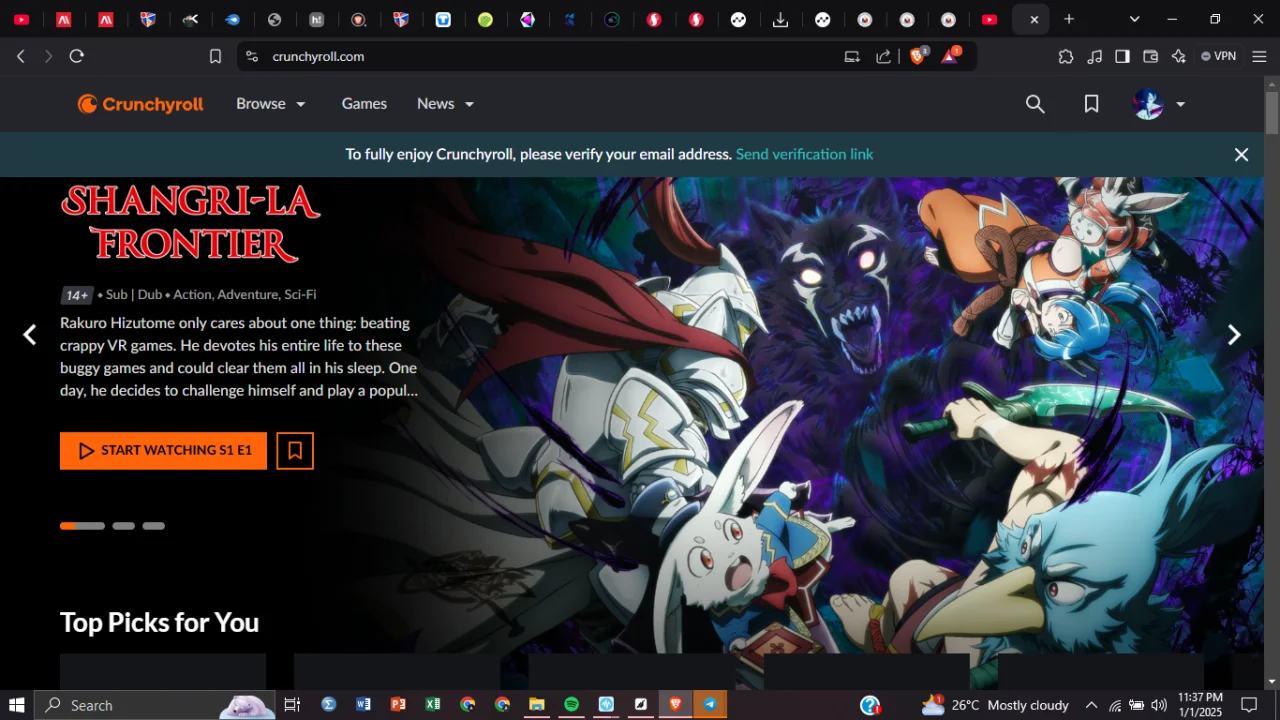Viewport: 1280px width, 720px height.
Task: Open Spotify from the taskbar
Action: pyautogui.click(x=571, y=705)
